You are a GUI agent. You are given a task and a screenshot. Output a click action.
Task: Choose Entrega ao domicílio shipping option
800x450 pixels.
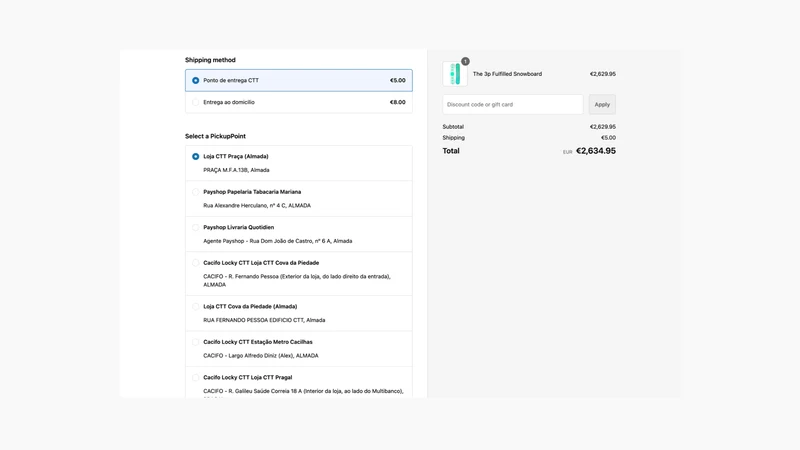(298, 102)
